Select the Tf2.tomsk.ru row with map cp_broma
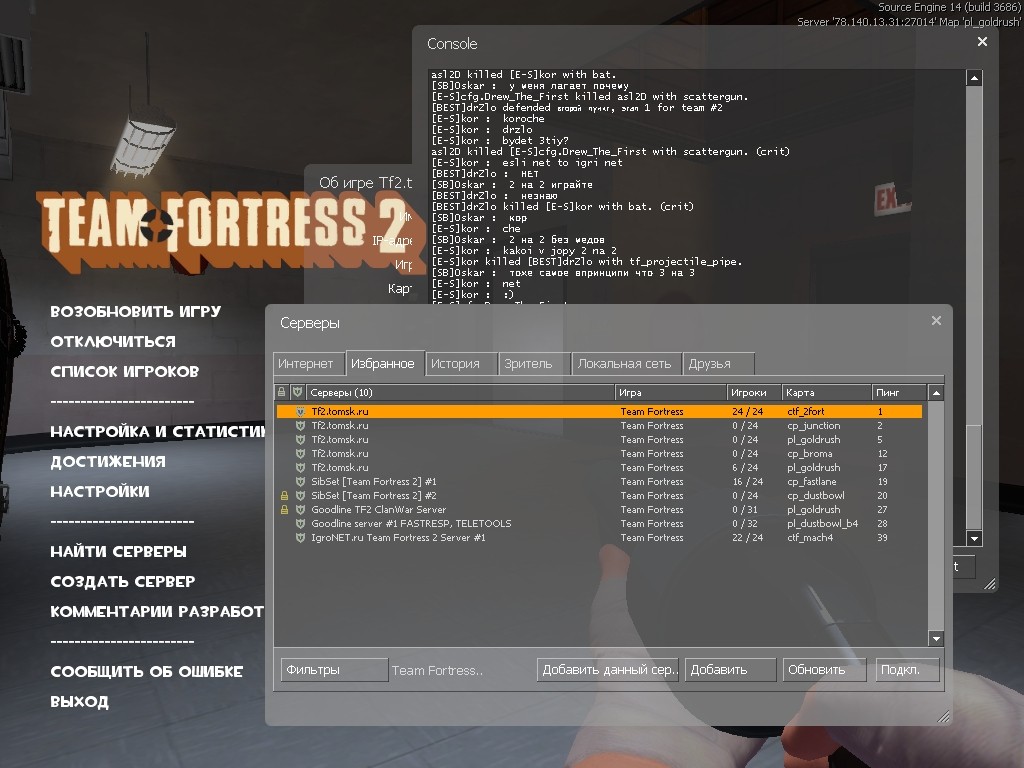 coord(599,454)
